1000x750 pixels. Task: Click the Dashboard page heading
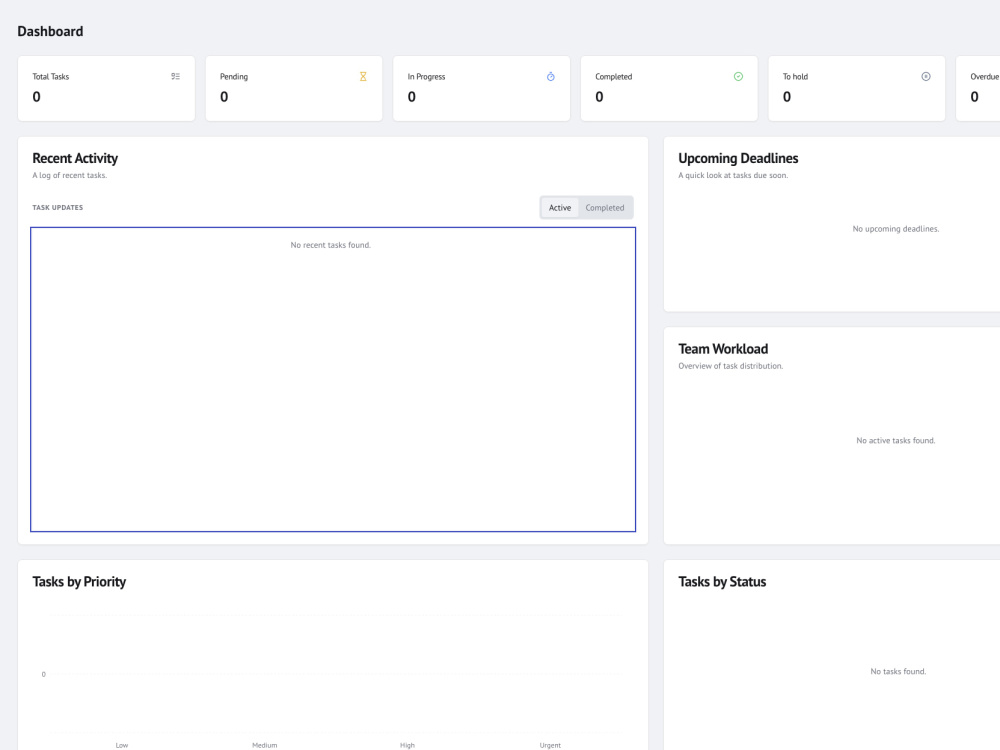50,31
